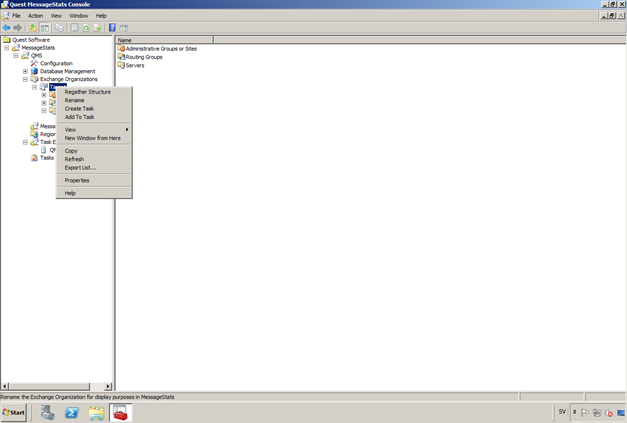Collapse the QMS tree node

click(16, 56)
